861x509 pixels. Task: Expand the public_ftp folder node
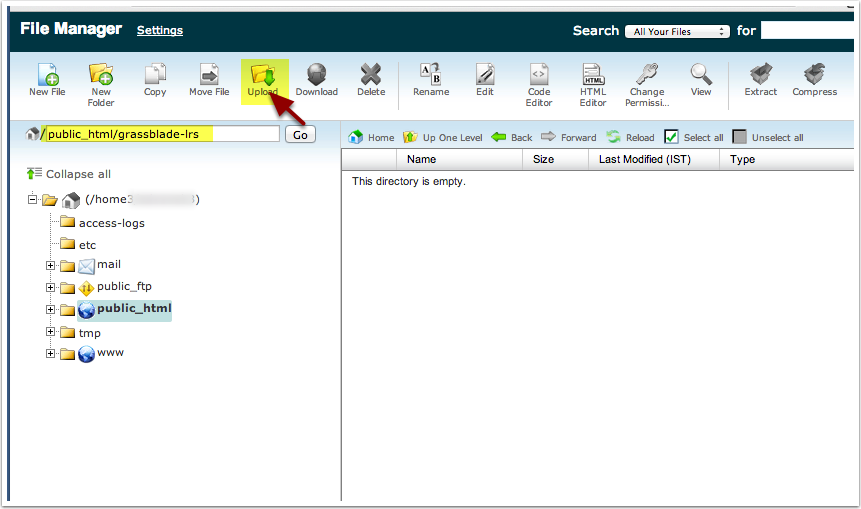click(x=50, y=288)
